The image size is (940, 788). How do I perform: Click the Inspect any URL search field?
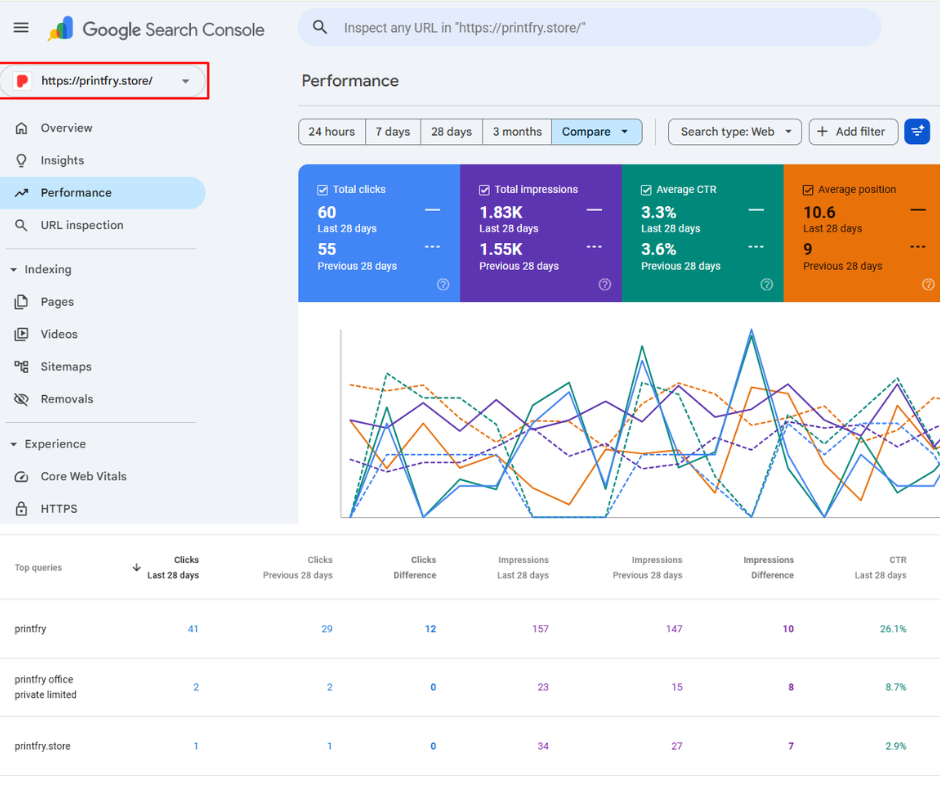coord(600,28)
